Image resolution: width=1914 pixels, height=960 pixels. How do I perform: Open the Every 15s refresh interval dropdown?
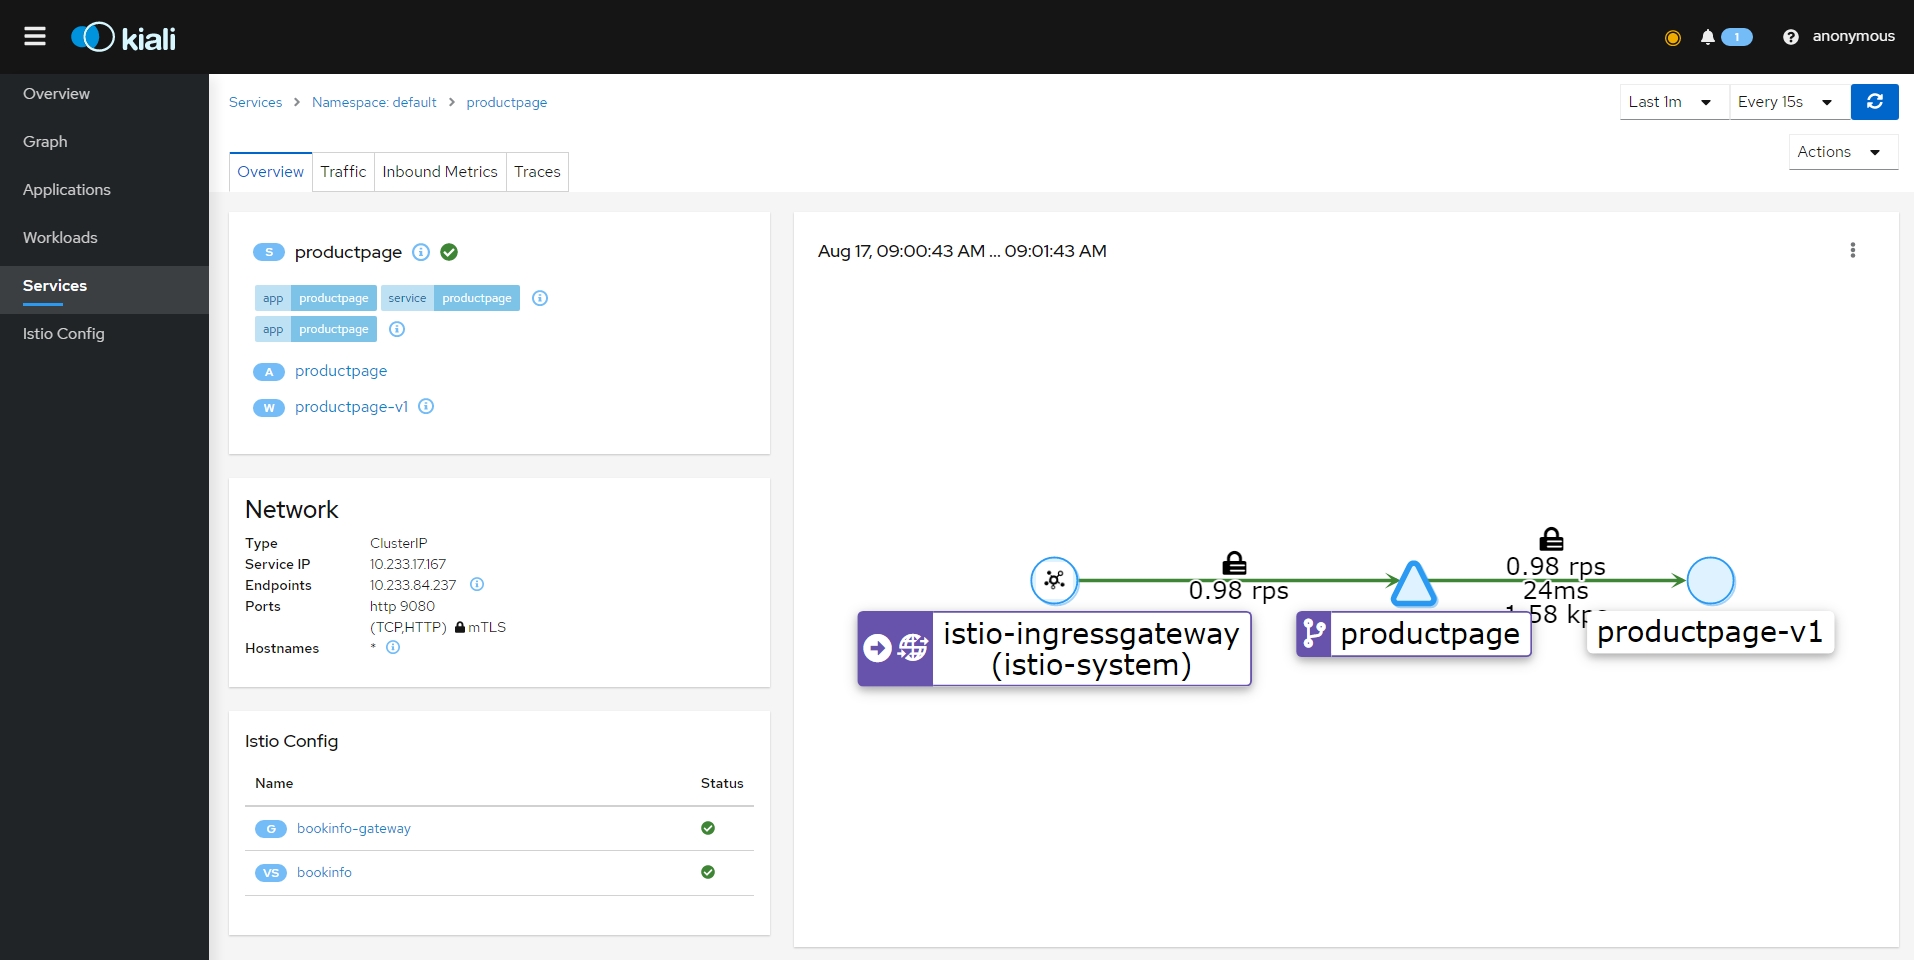tap(1787, 102)
